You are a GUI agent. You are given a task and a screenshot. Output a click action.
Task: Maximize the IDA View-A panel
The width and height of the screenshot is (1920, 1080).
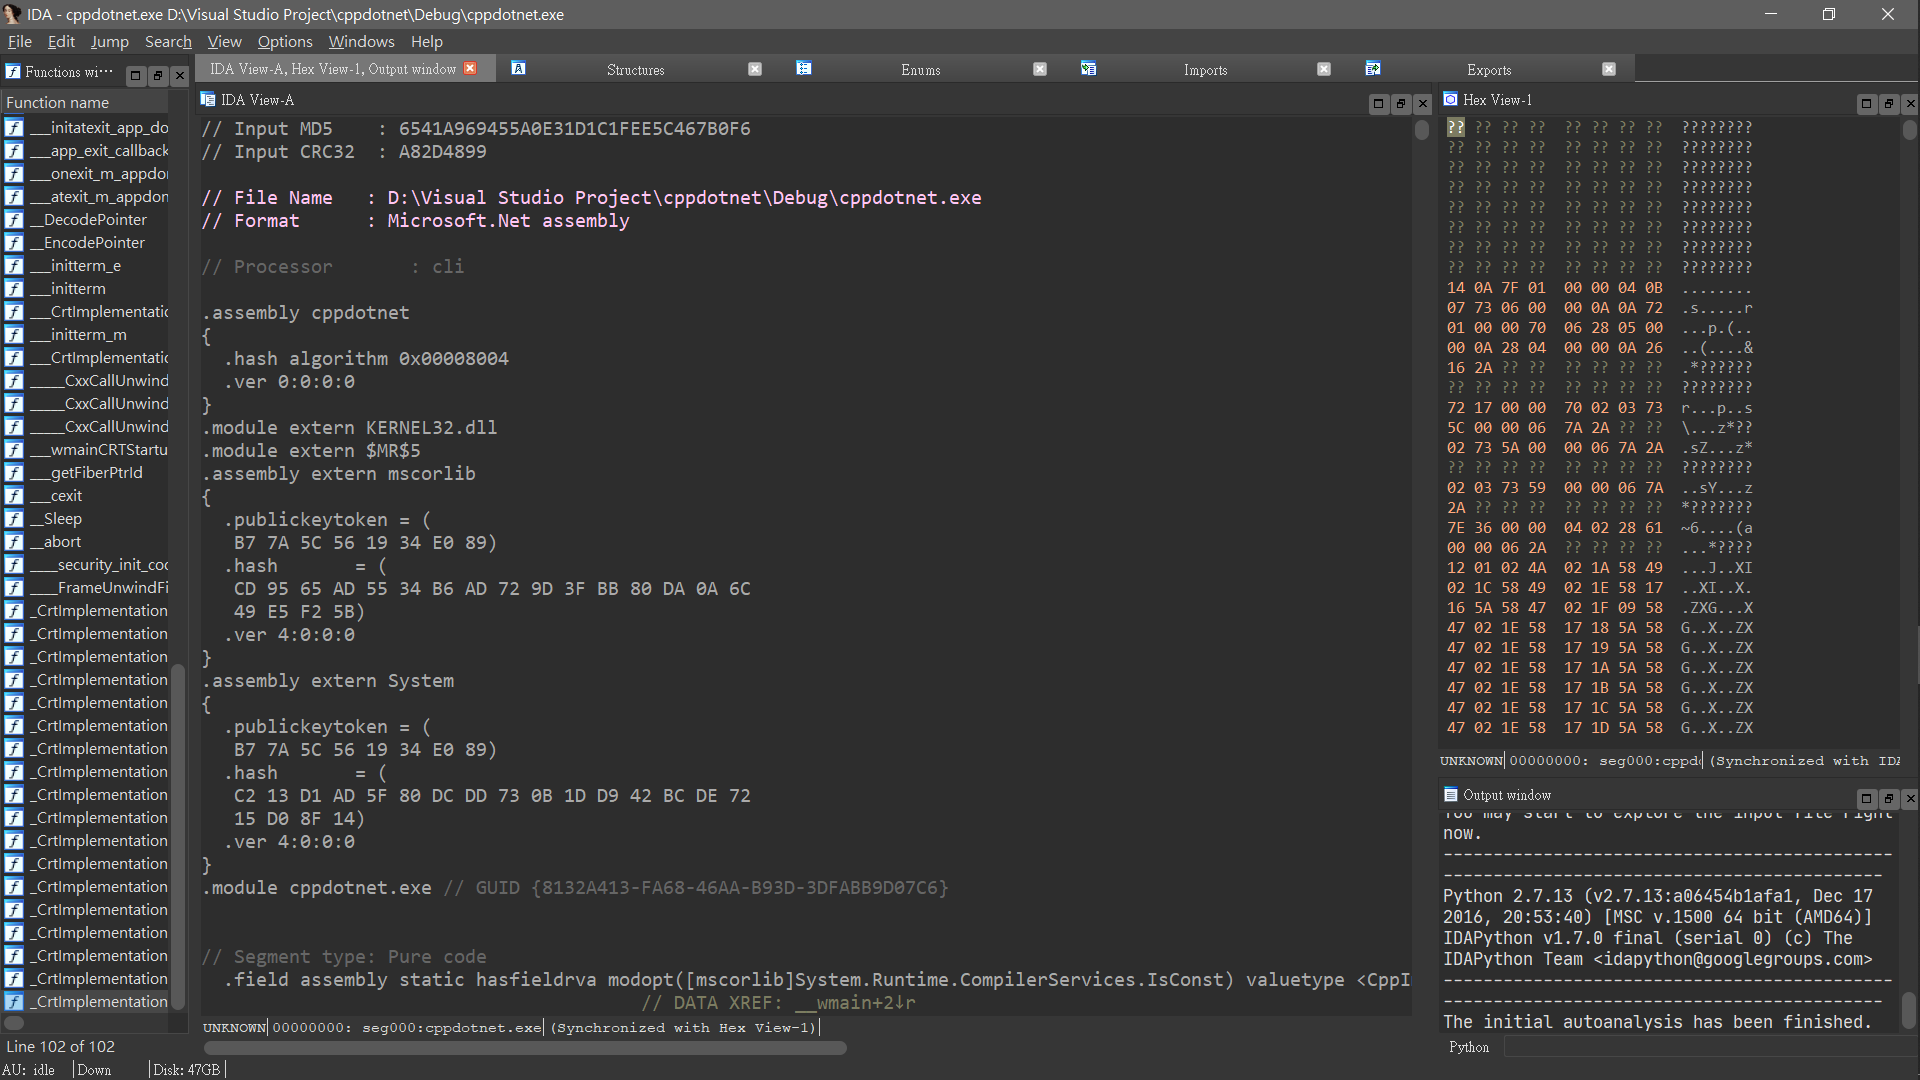coord(1378,104)
